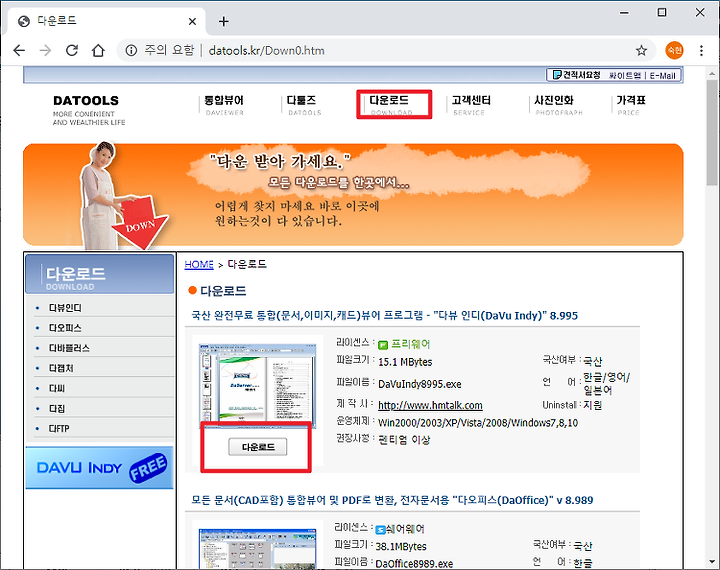The width and height of the screenshot is (720, 570).
Task: Click the 견적서요청 link in the top bar
Action: click(577, 75)
